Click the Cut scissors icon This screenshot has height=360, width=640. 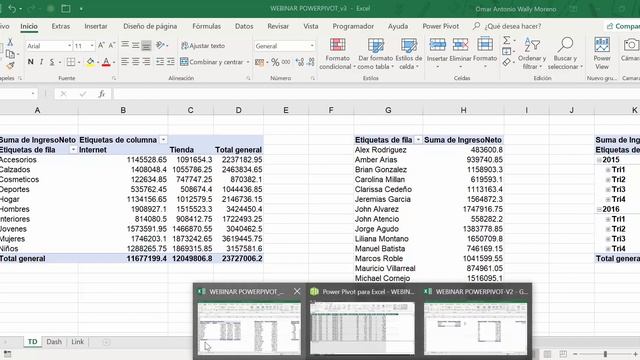tap(10, 42)
